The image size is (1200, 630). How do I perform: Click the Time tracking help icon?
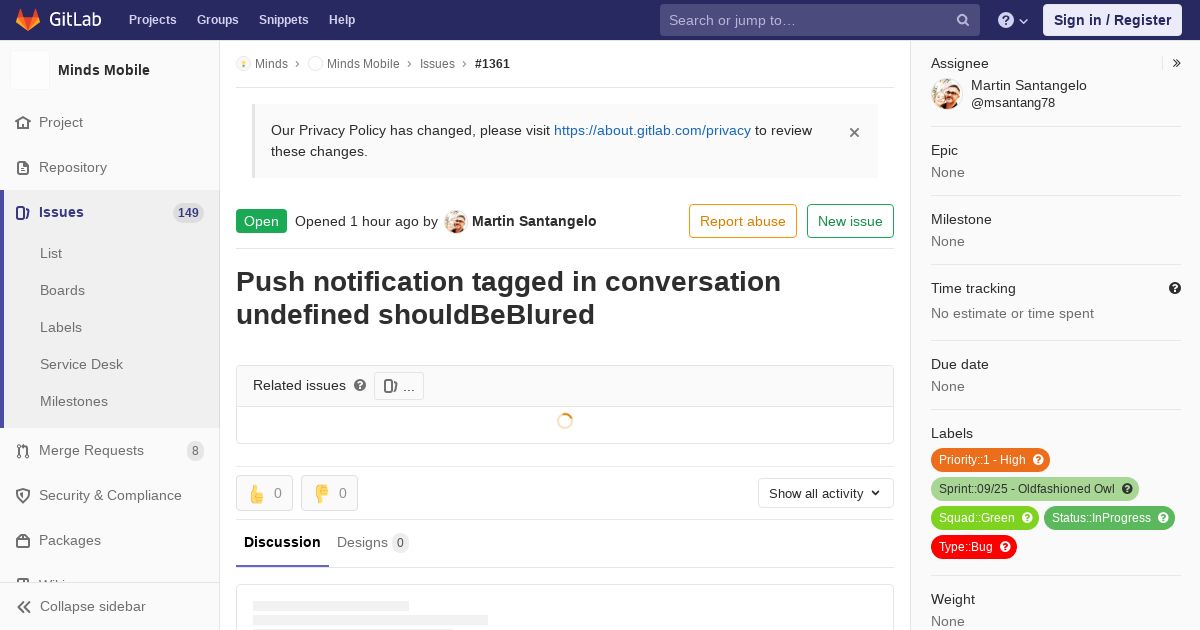click(x=1175, y=288)
